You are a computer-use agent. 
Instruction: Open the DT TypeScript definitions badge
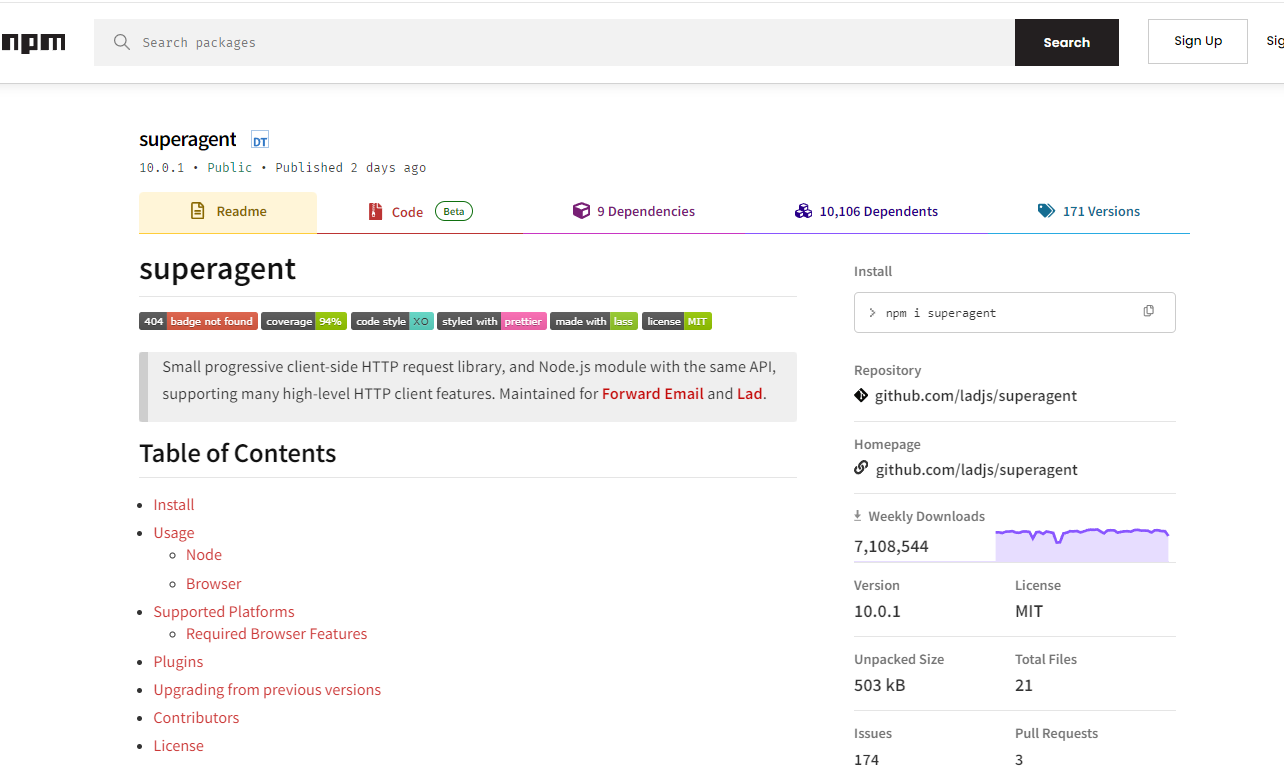tap(260, 140)
